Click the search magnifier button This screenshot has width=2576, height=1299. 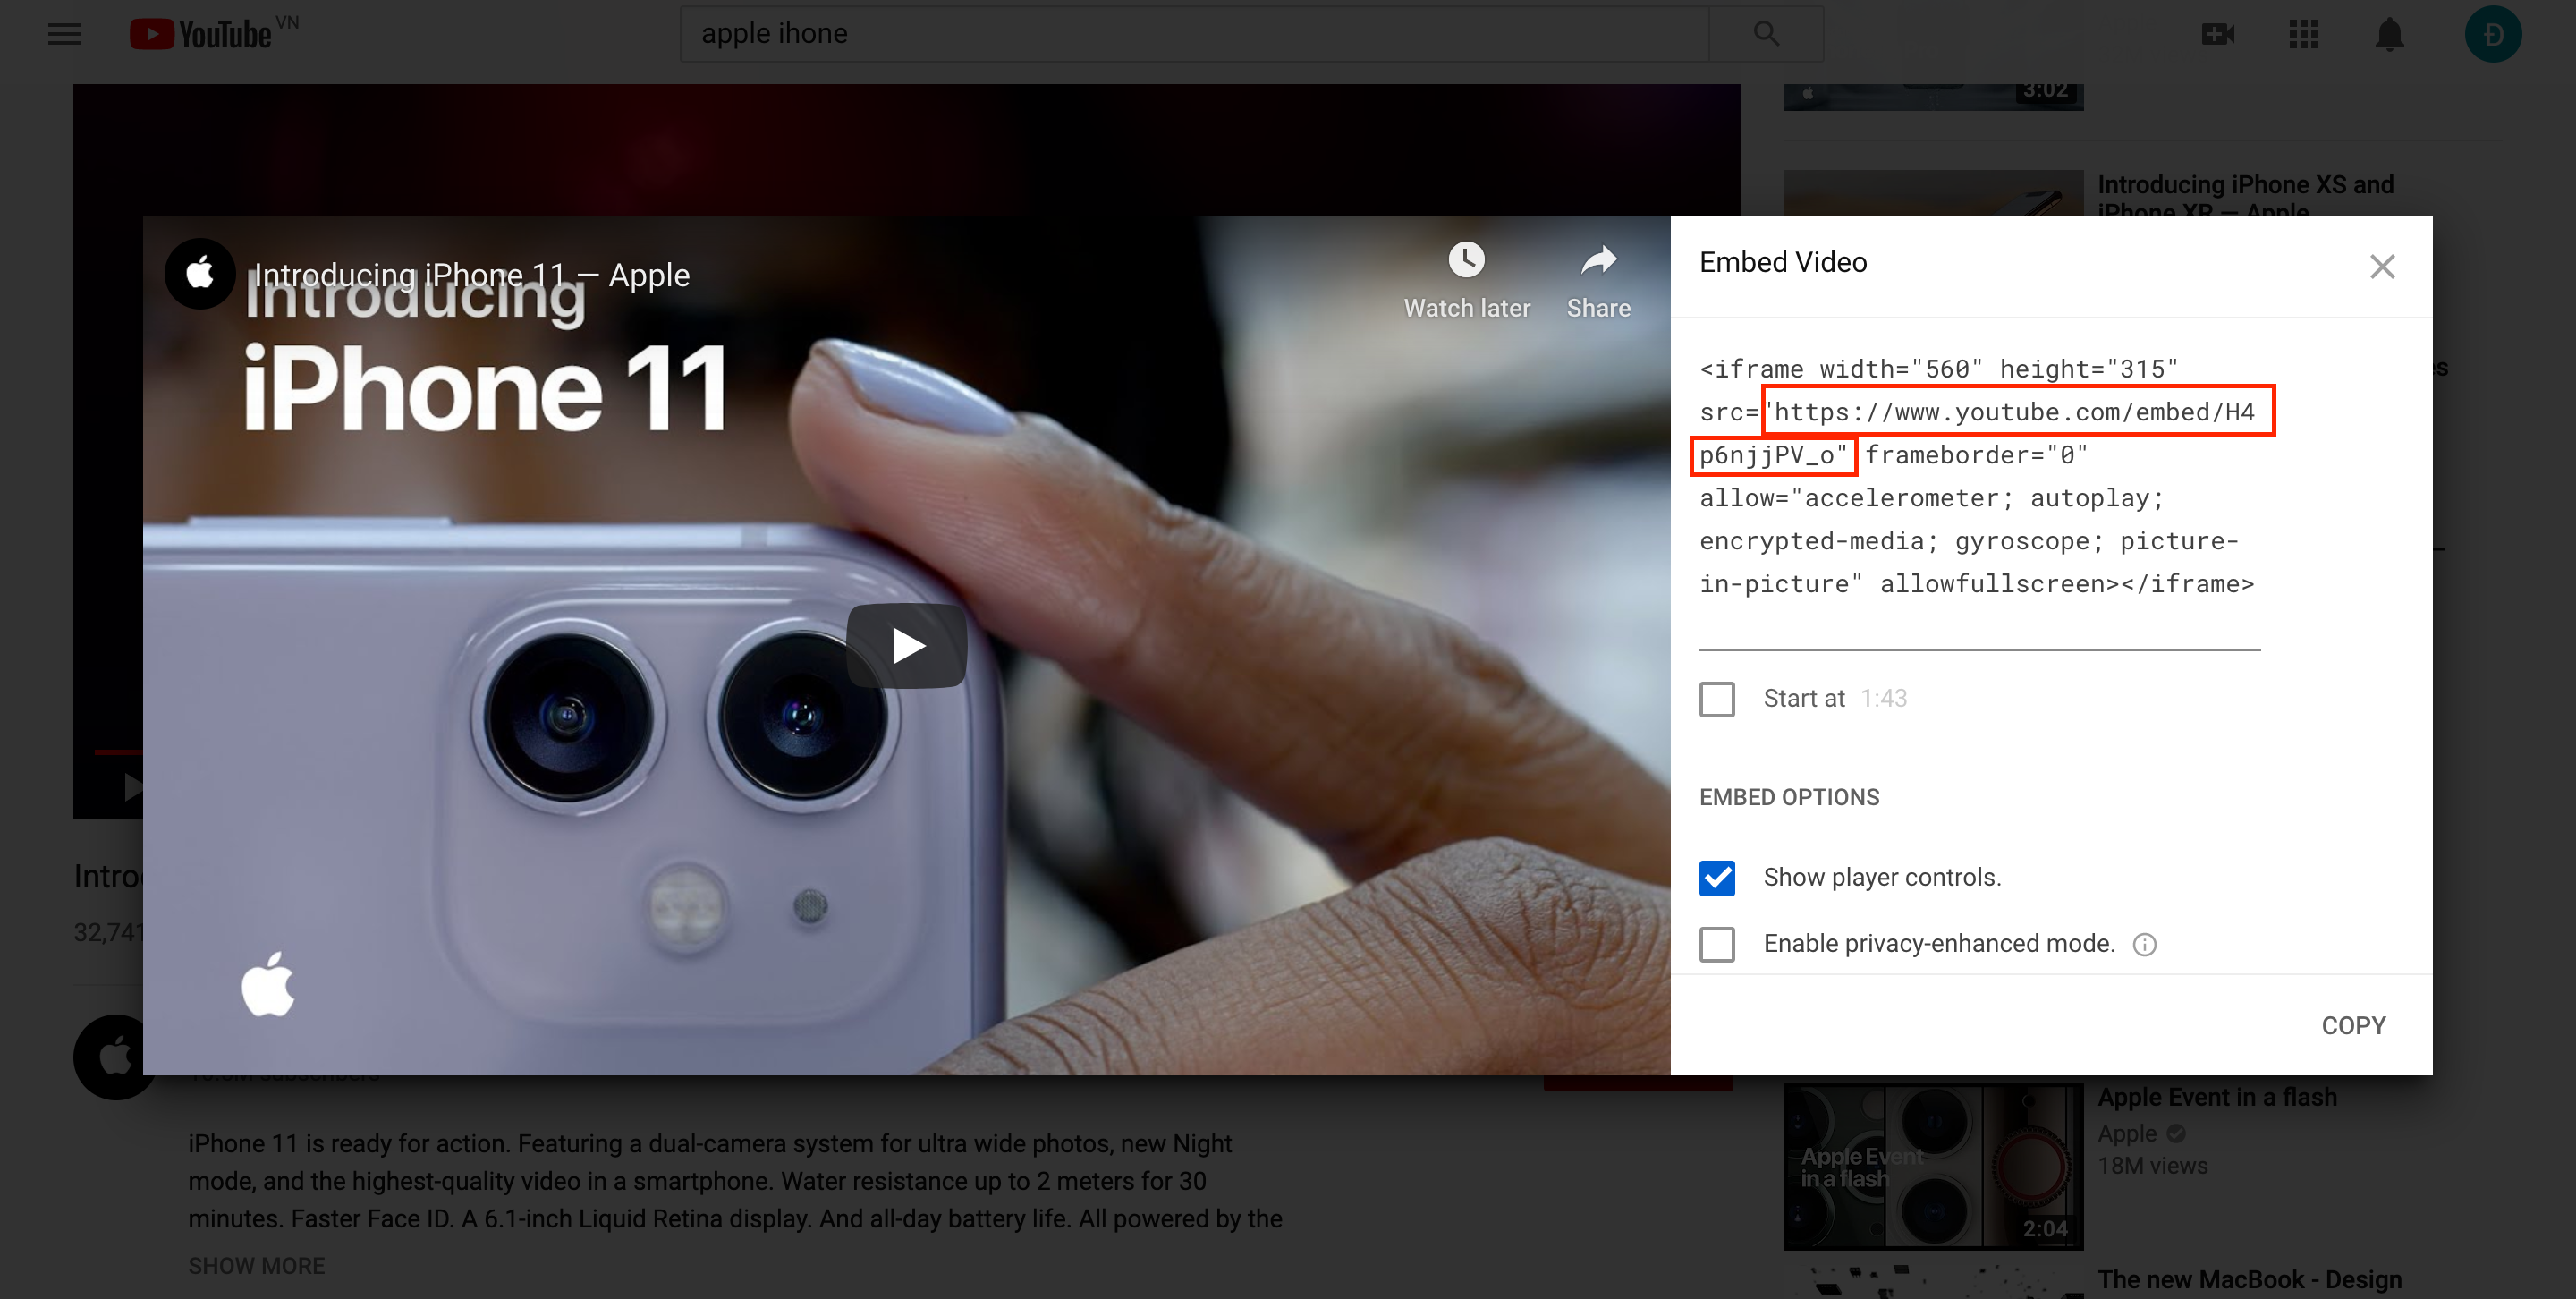coord(1766,34)
